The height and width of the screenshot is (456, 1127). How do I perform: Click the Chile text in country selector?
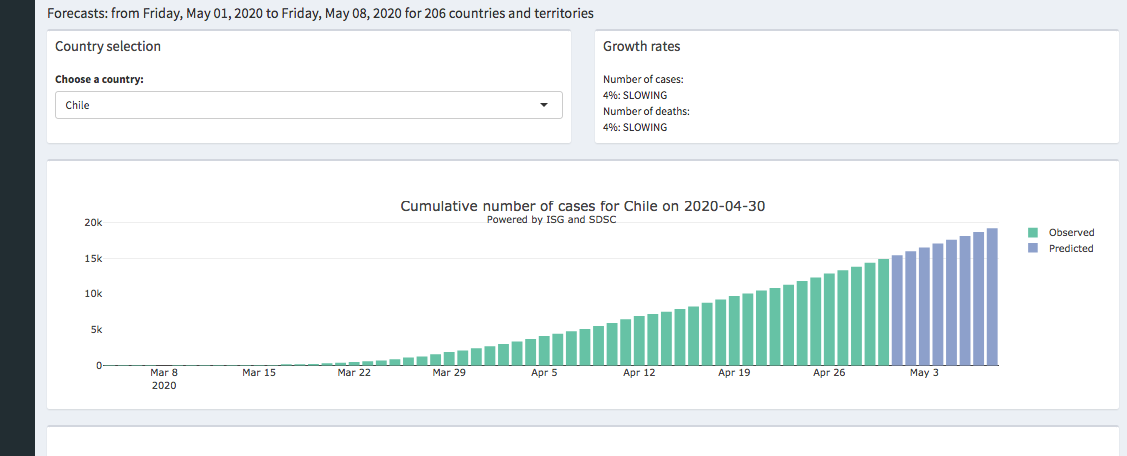[78, 105]
